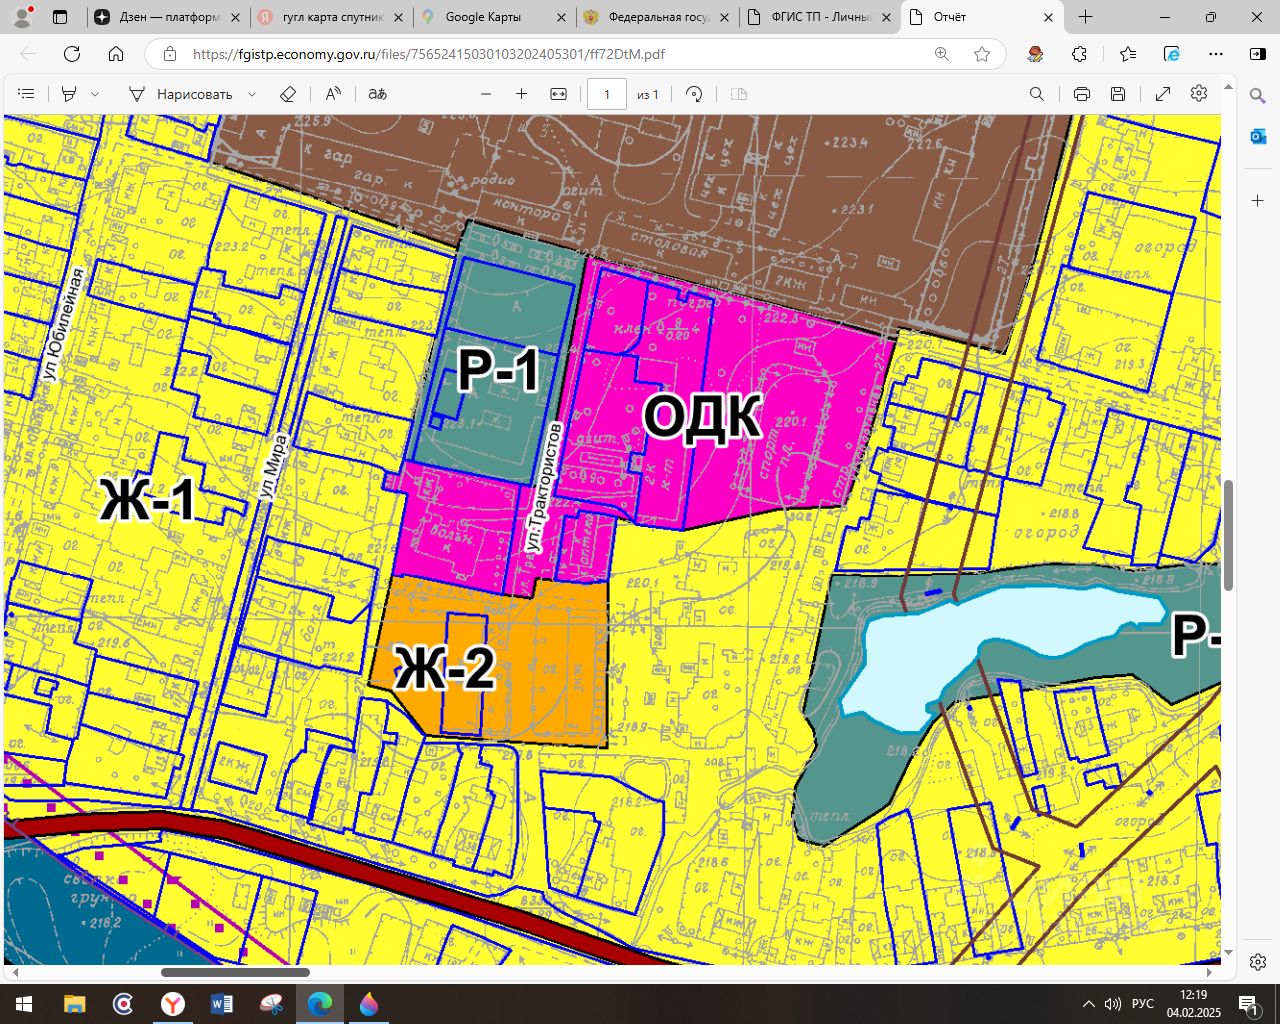Toggle the table of contents panel

[27, 94]
